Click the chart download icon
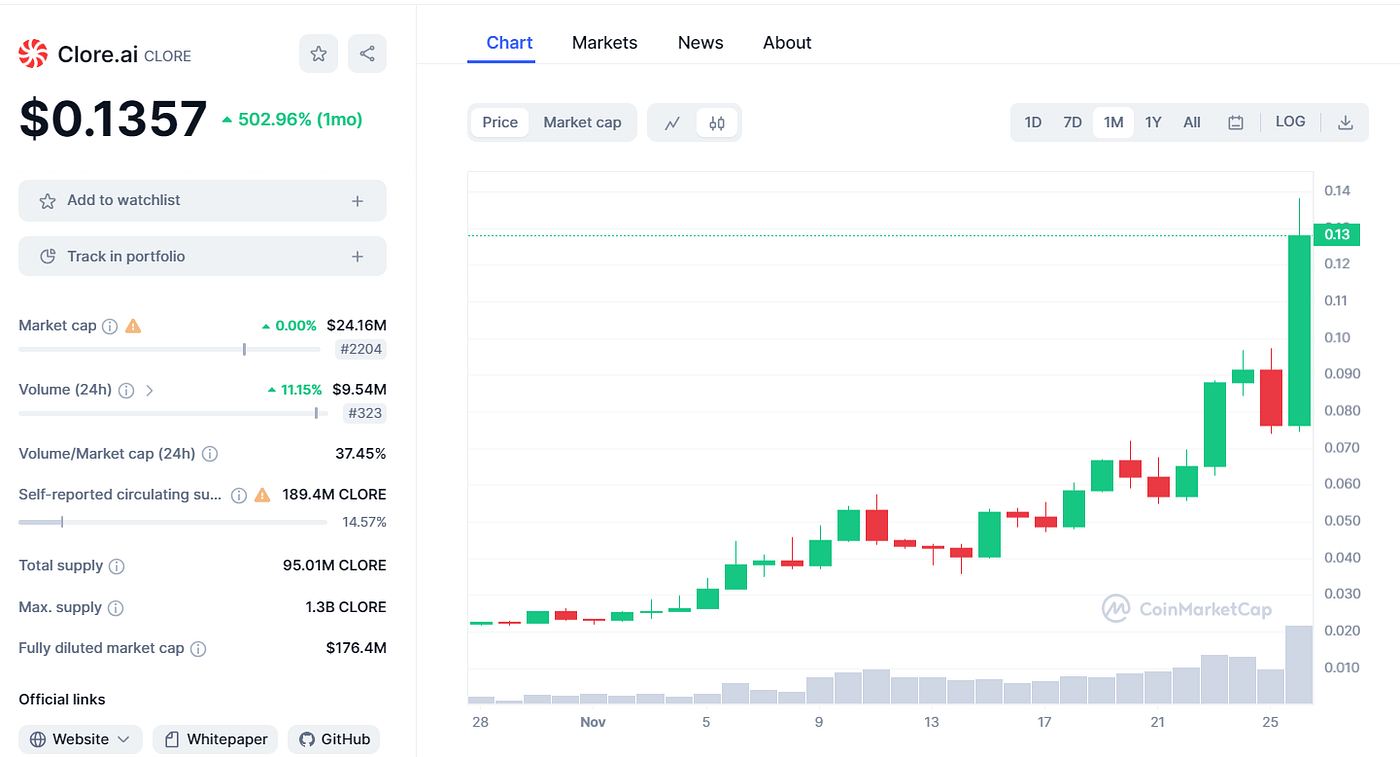 point(1345,121)
